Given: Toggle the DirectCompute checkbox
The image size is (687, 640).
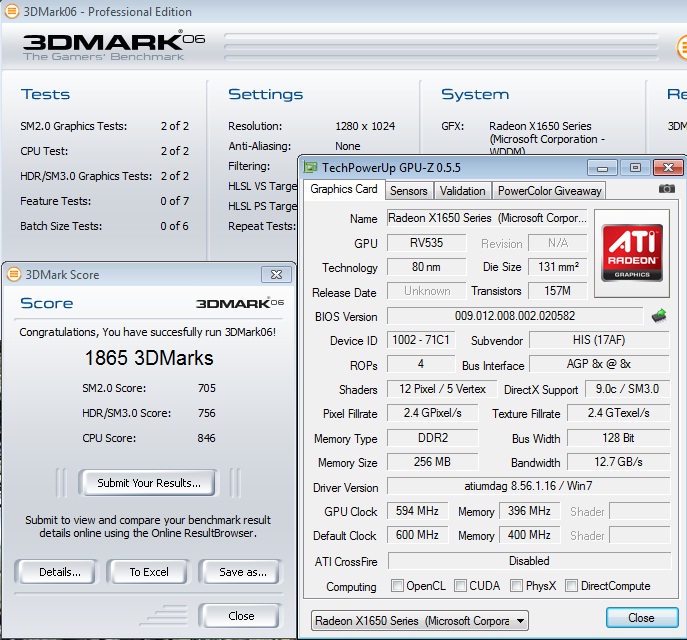Looking at the screenshot, I should click(571, 586).
